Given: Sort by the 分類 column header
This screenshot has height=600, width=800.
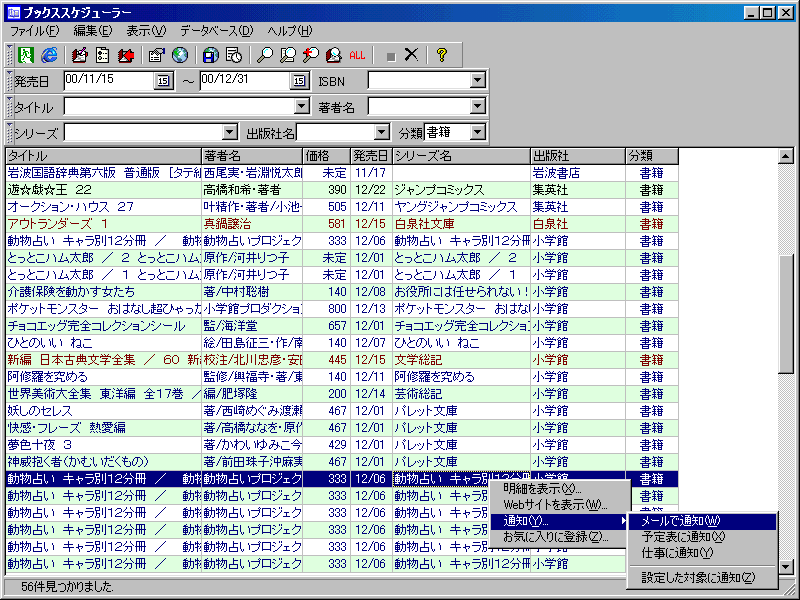Looking at the screenshot, I should pos(652,156).
